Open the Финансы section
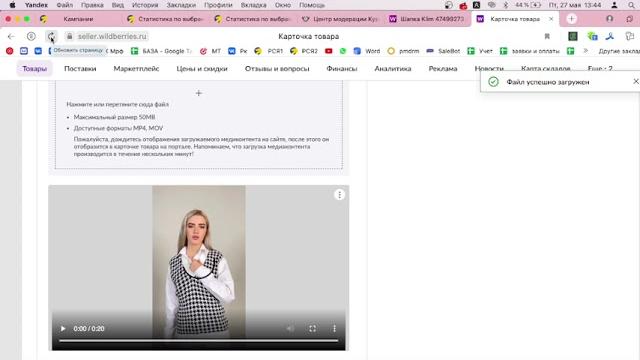The height and width of the screenshot is (360, 640). pyautogui.click(x=342, y=69)
